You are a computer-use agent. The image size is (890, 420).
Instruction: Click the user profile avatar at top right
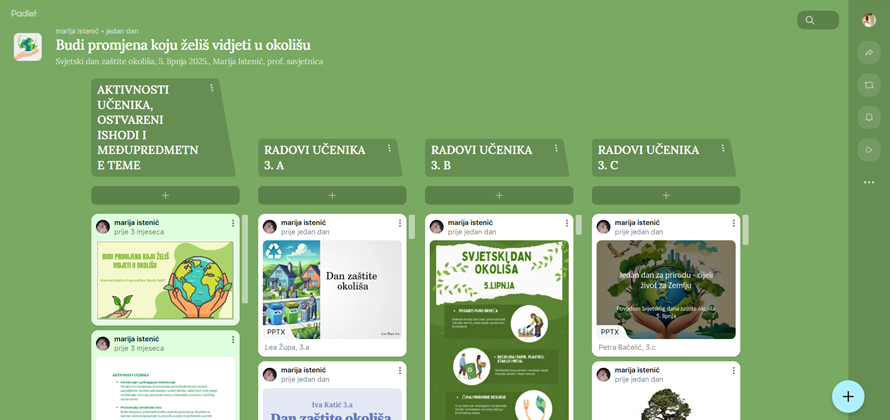click(869, 20)
